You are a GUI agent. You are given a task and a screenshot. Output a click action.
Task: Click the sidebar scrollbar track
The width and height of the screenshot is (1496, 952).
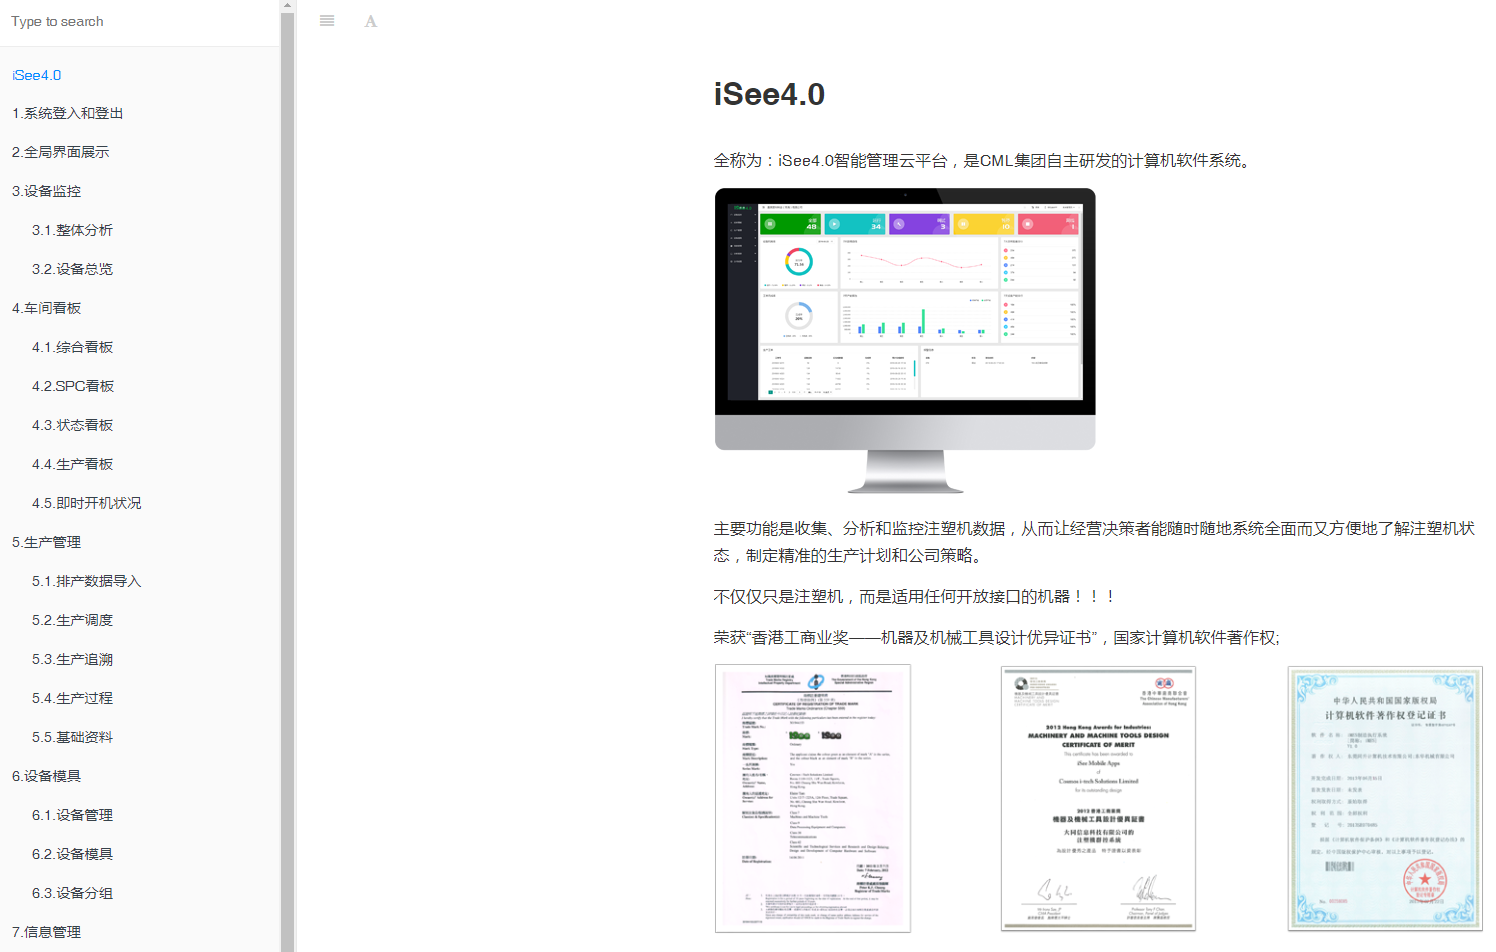(x=288, y=500)
